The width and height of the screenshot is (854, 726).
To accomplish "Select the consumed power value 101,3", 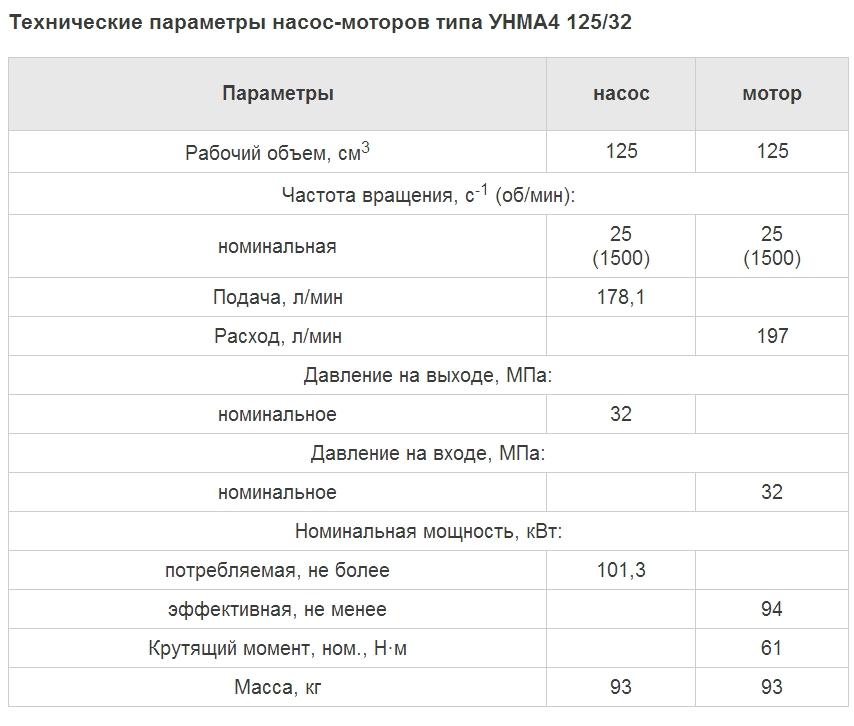I will [621, 571].
